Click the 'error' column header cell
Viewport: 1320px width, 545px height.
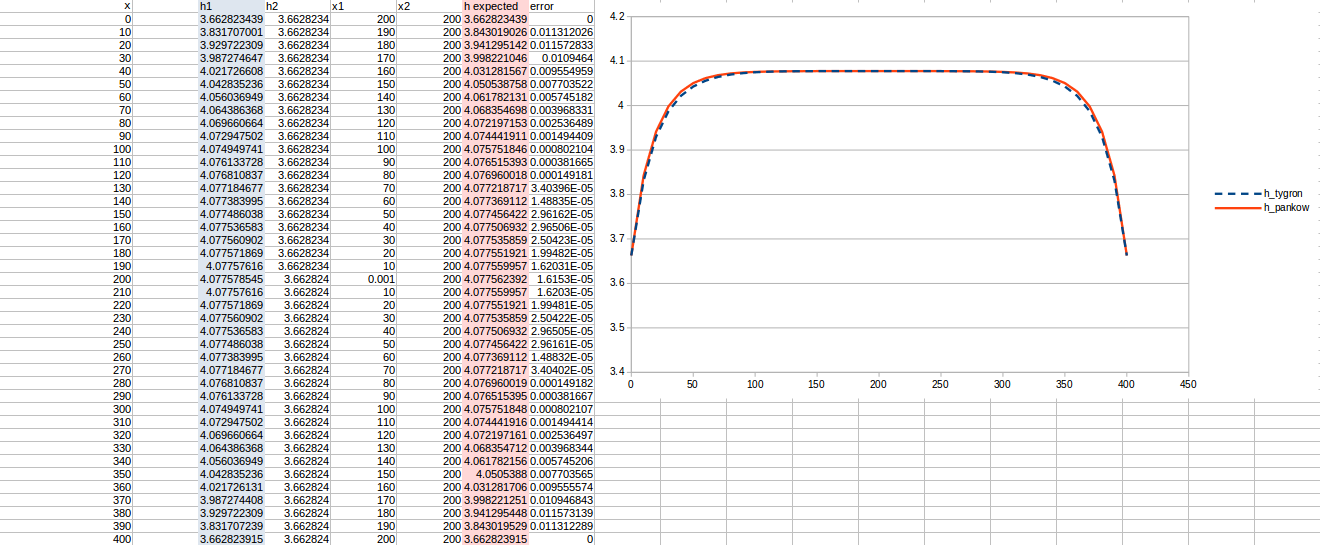pyautogui.click(x=561, y=6)
